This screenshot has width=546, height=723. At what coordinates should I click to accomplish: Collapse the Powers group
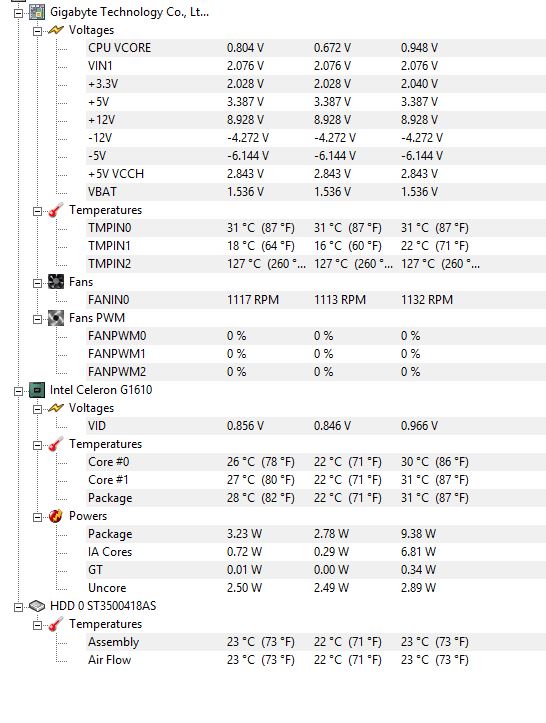pyautogui.click(x=37, y=517)
